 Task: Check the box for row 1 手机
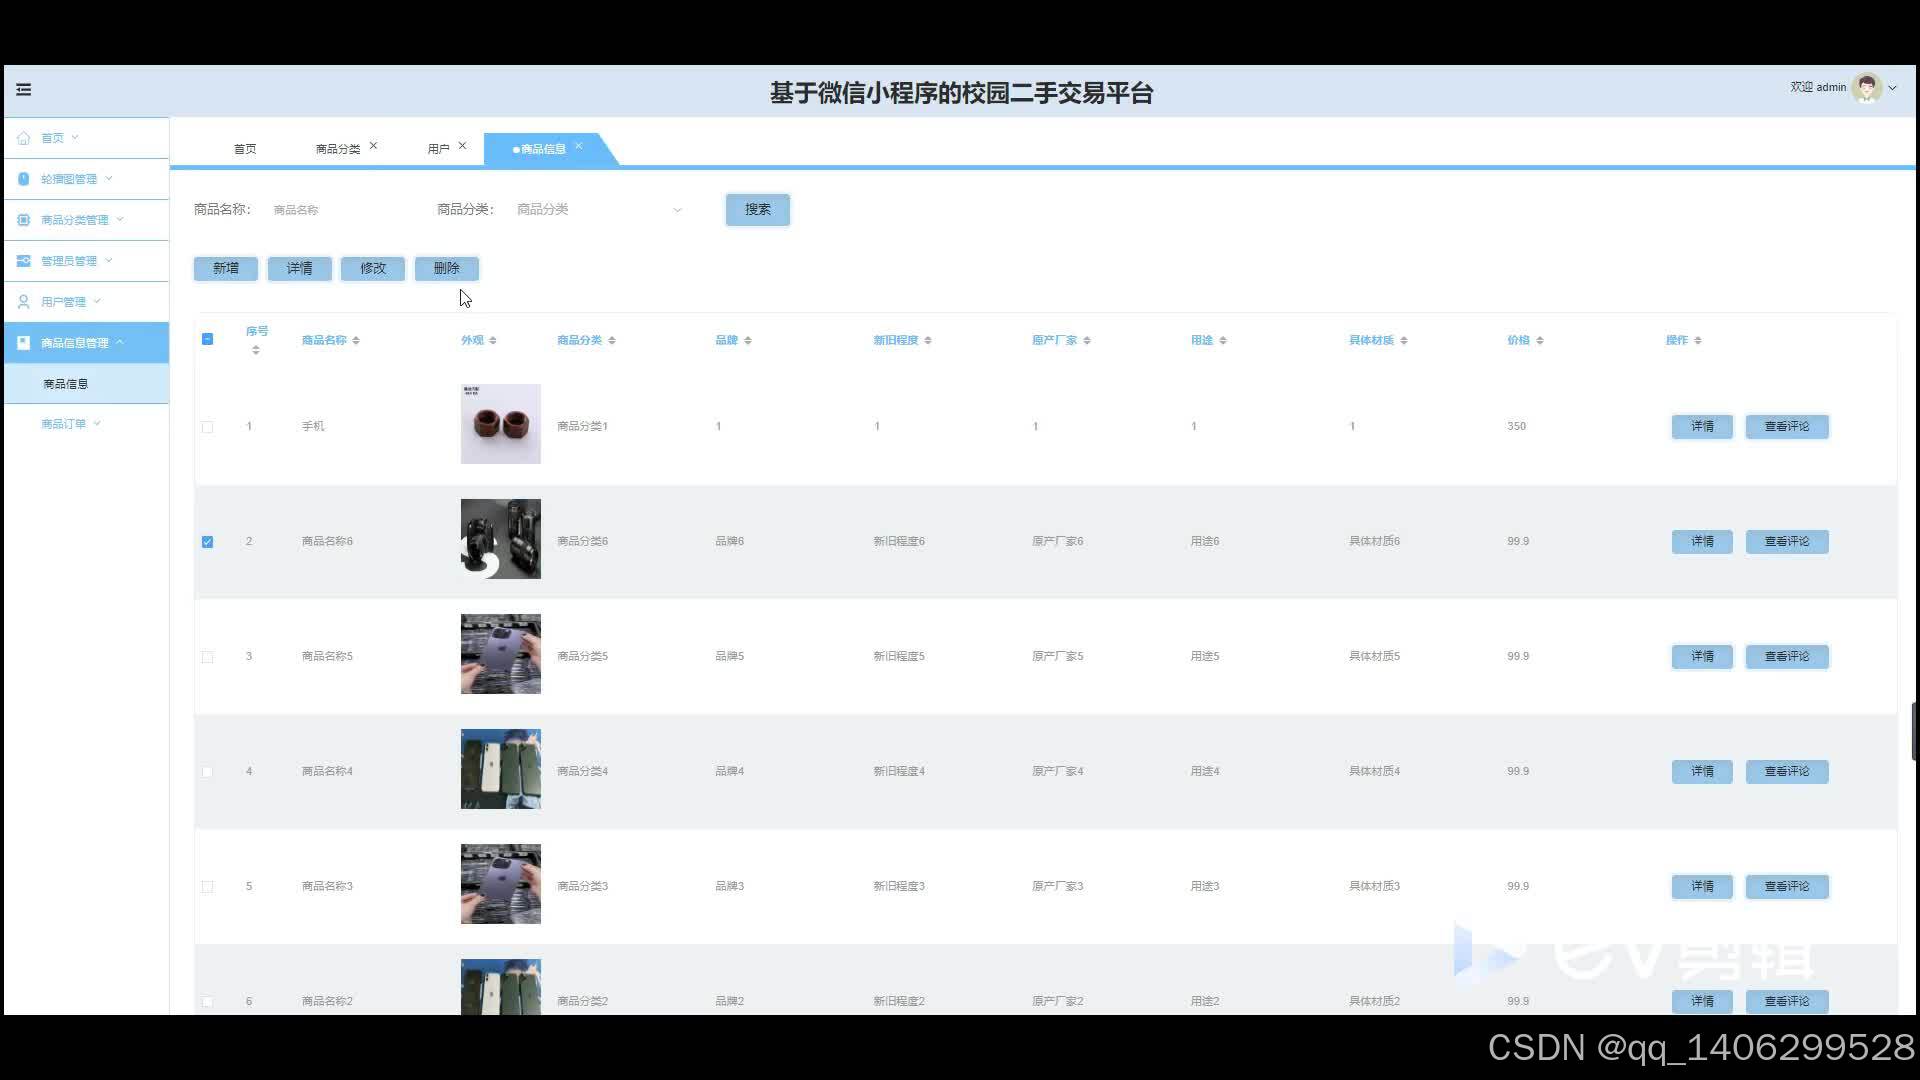pyautogui.click(x=208, y=427)
